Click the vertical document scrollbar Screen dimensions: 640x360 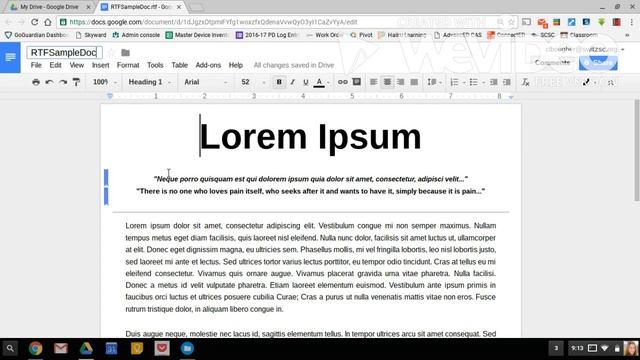coord(637,150)
